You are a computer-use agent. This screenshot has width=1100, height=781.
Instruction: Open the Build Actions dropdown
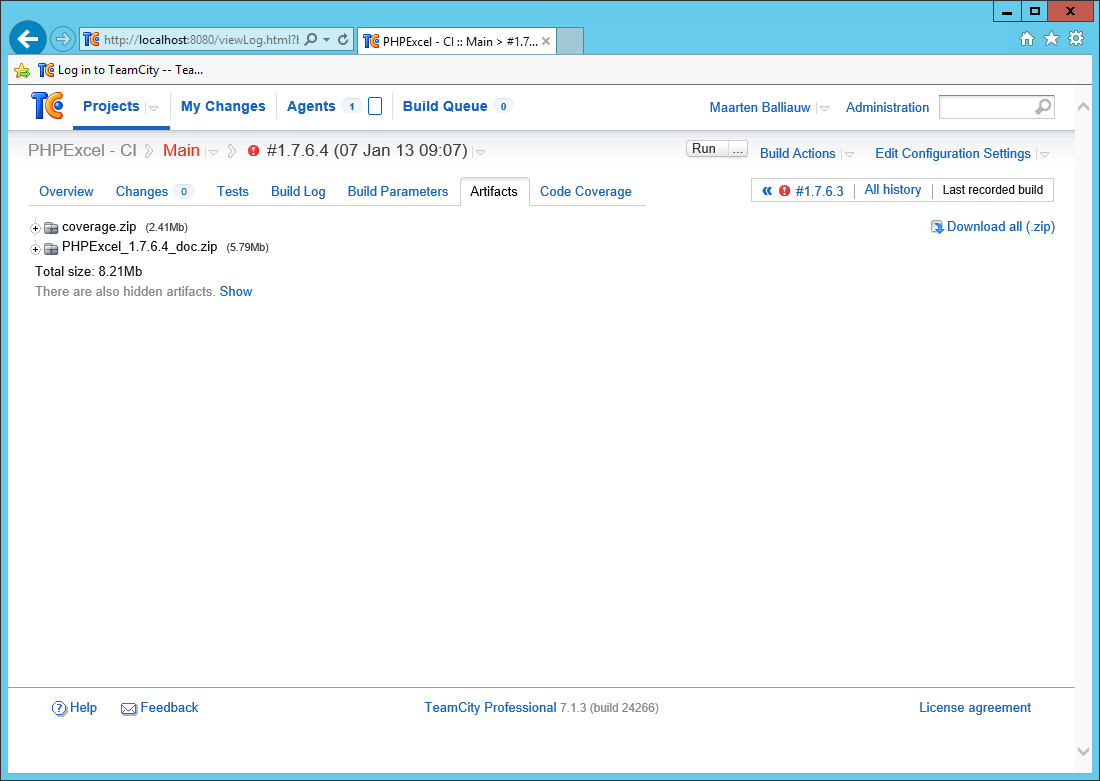tap(797, 153)
